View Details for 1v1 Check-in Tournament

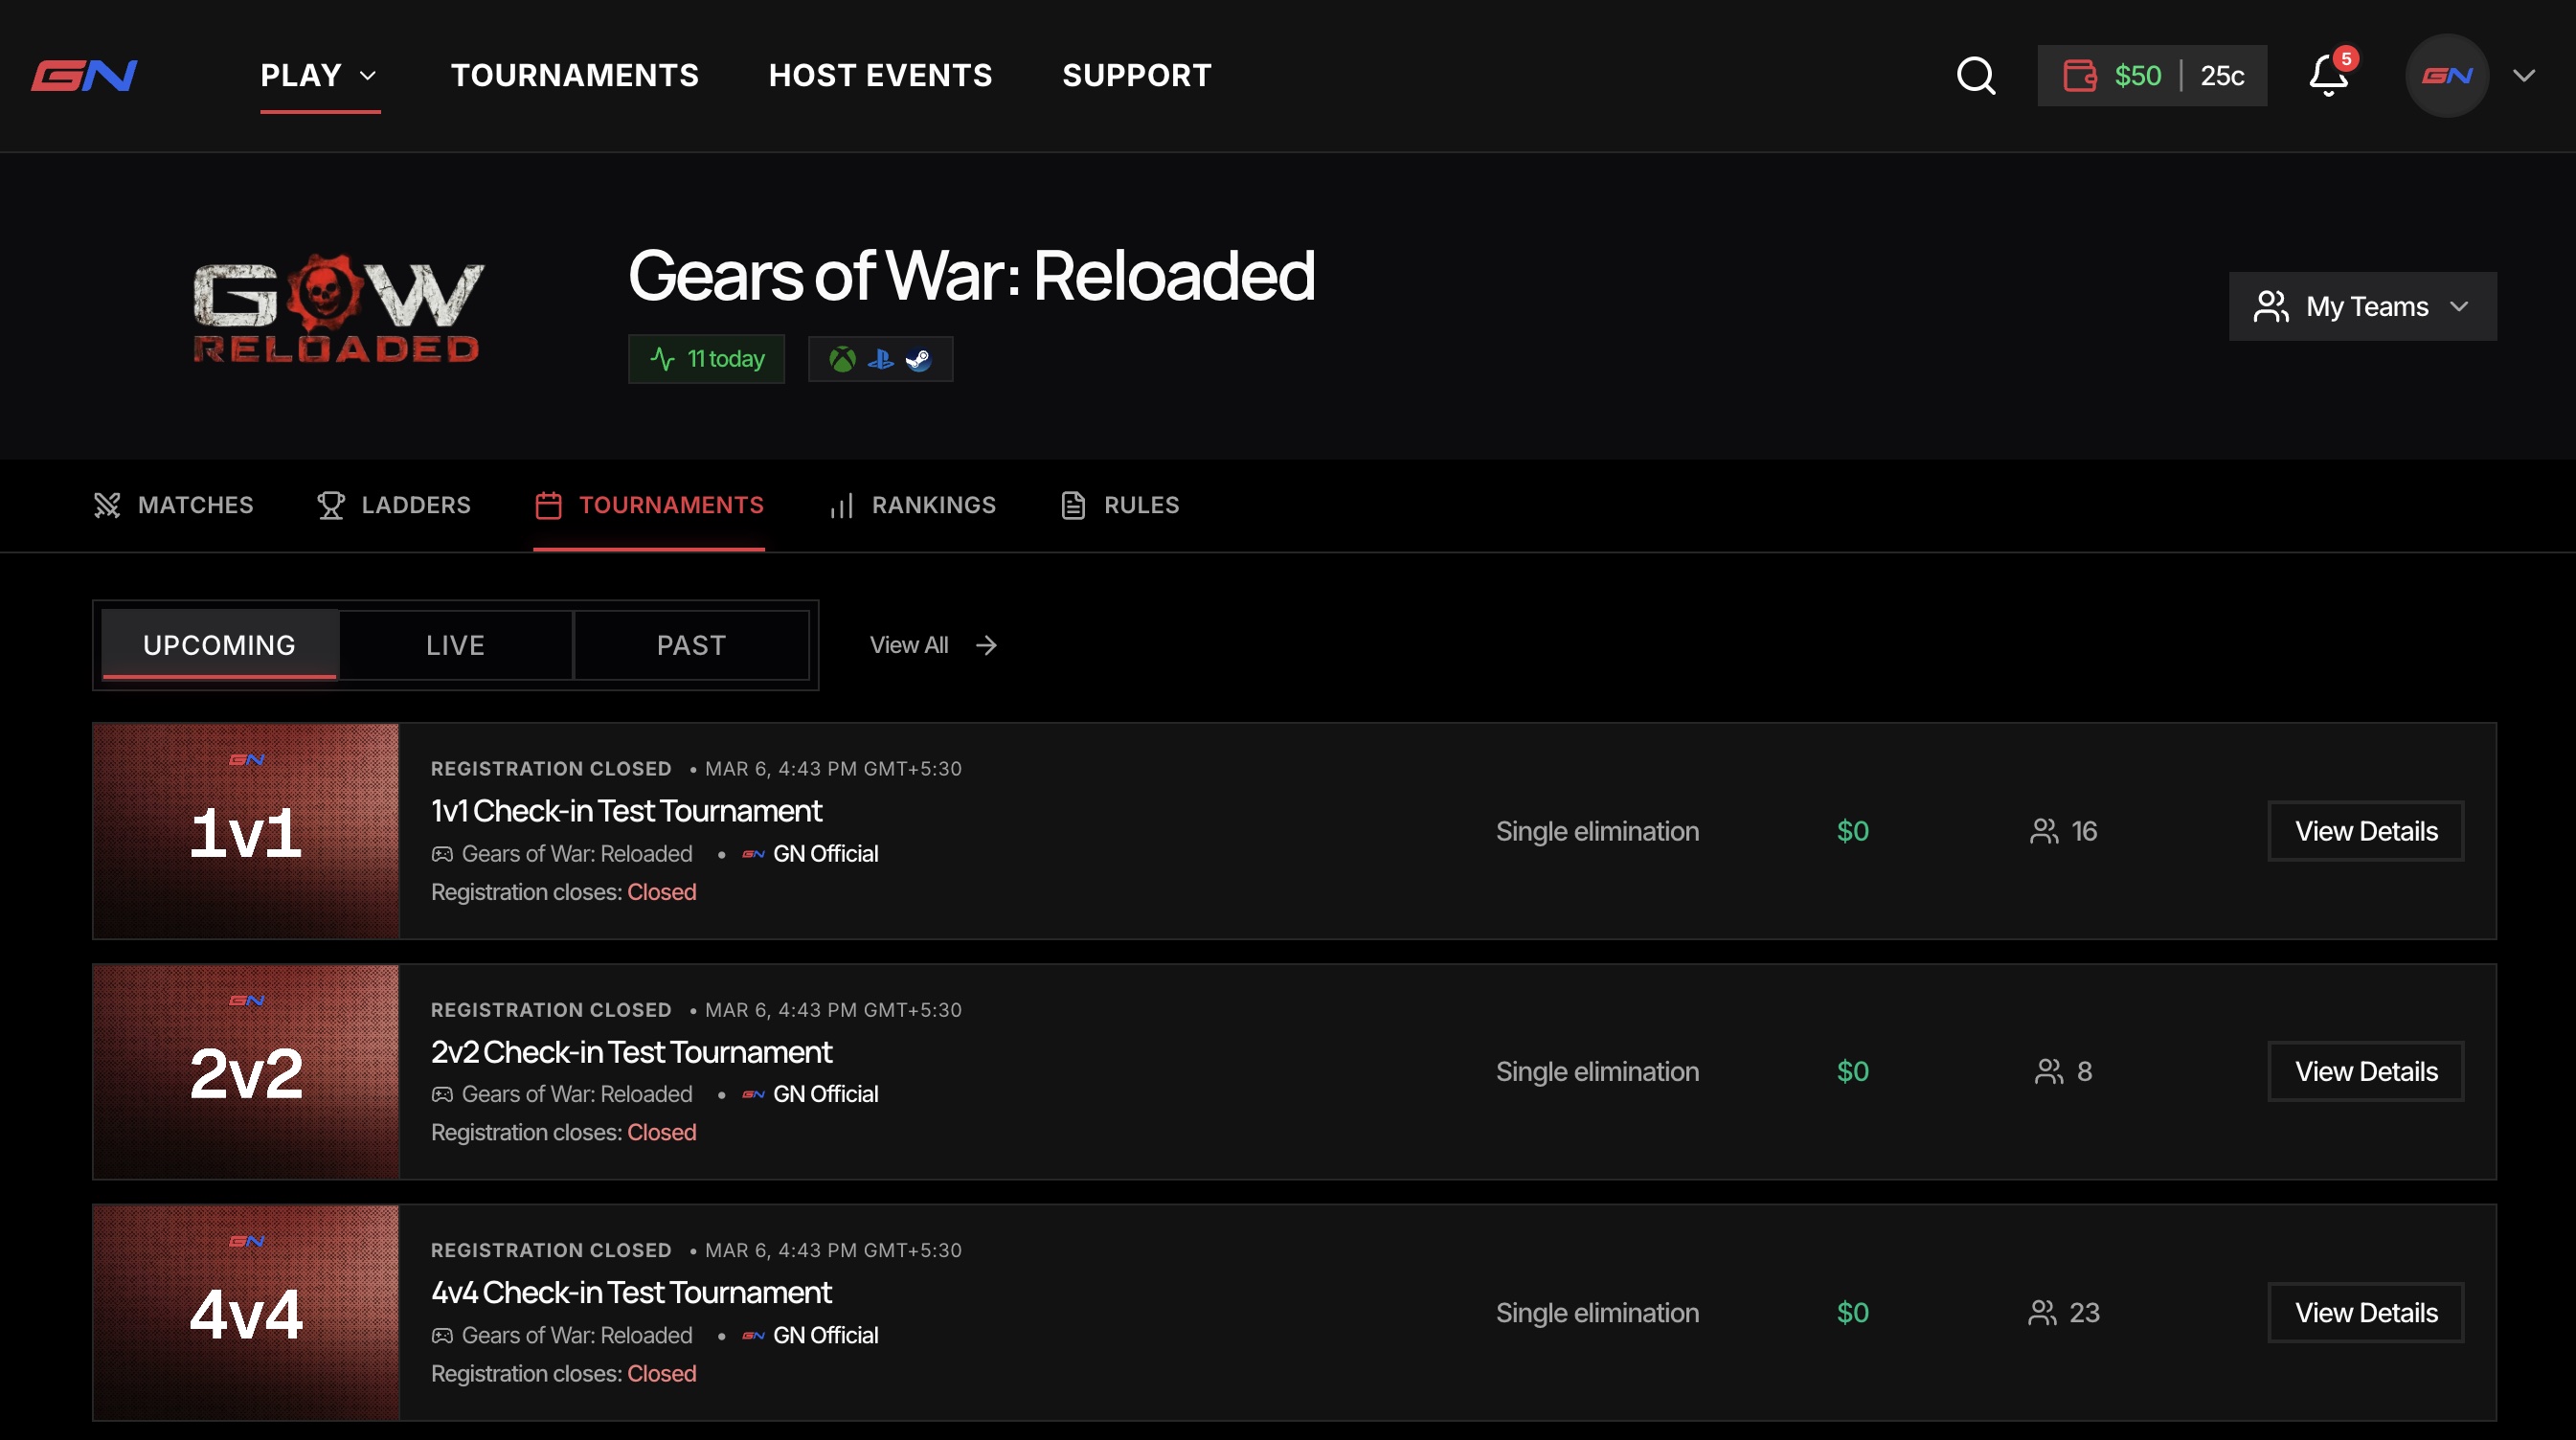2365,831
